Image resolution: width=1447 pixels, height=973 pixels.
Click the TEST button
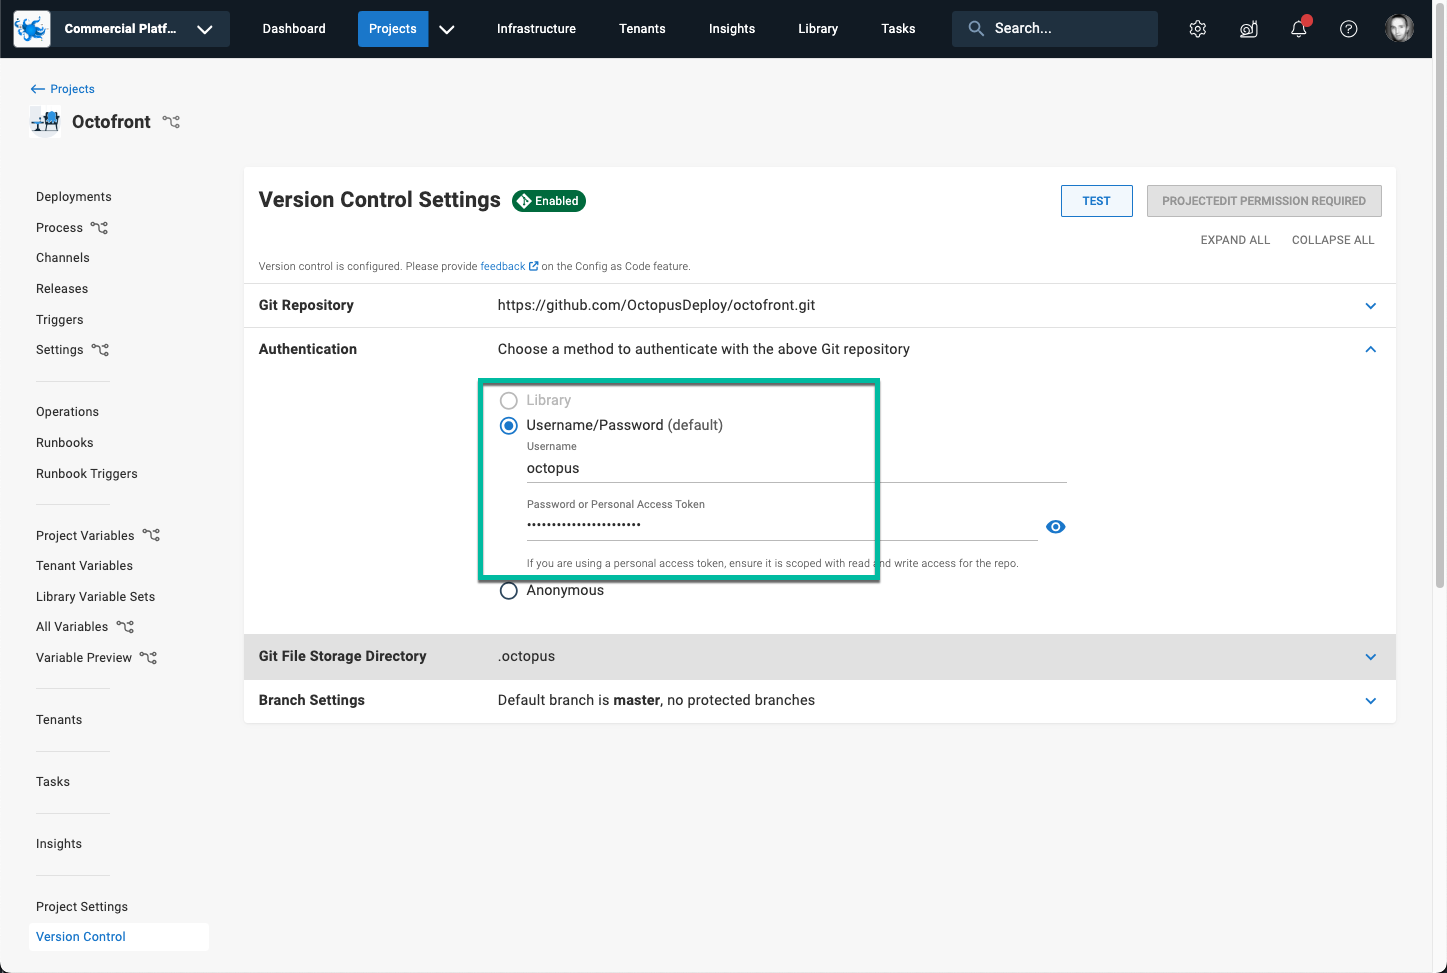click(1096, 200)
